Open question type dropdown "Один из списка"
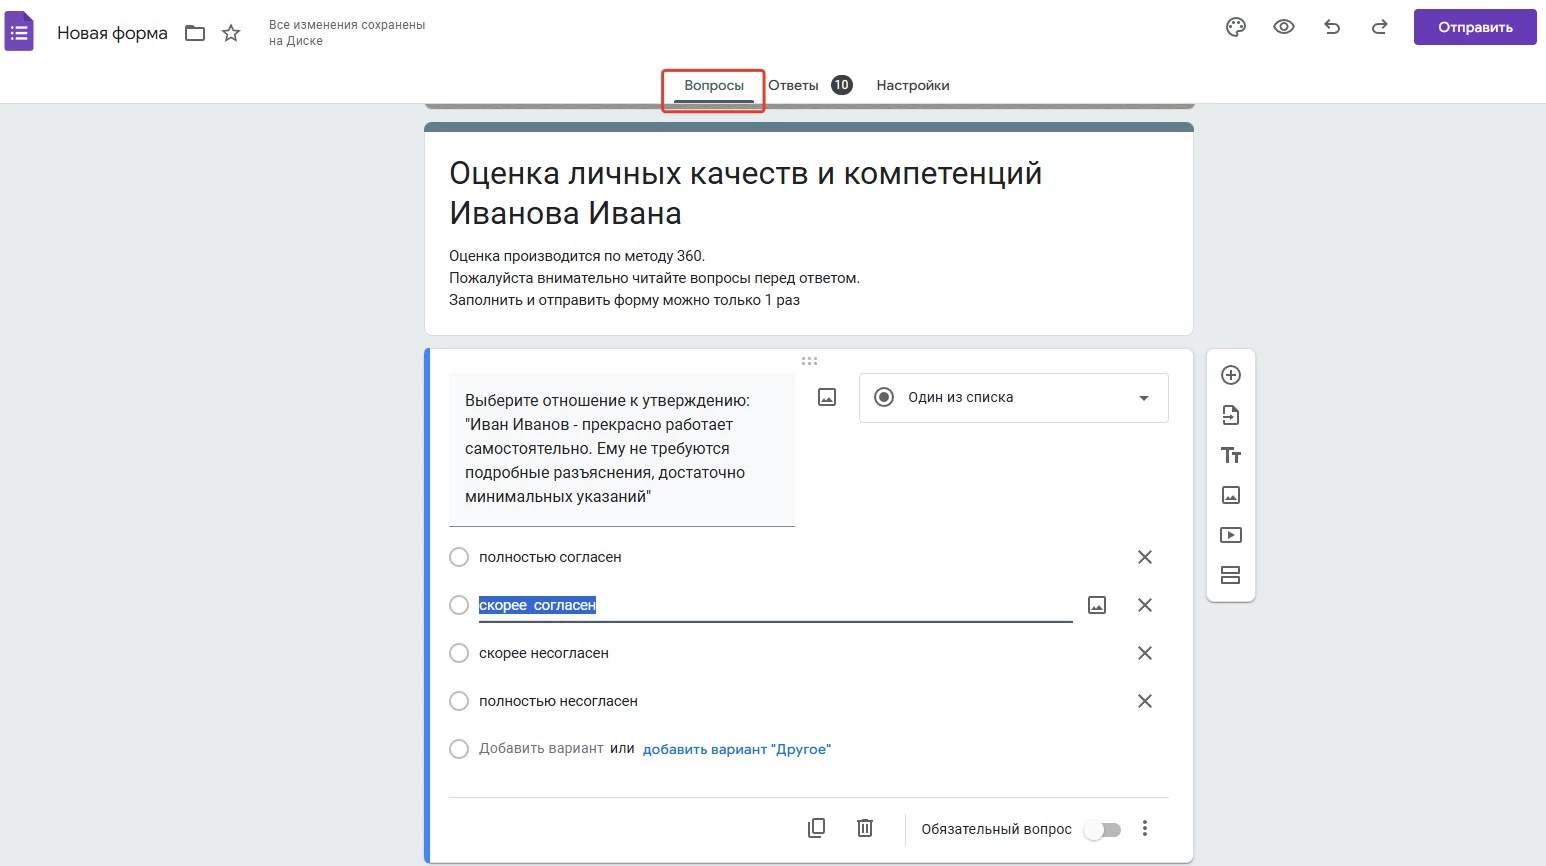1546x866 pixels. (x=1013, y=398)
